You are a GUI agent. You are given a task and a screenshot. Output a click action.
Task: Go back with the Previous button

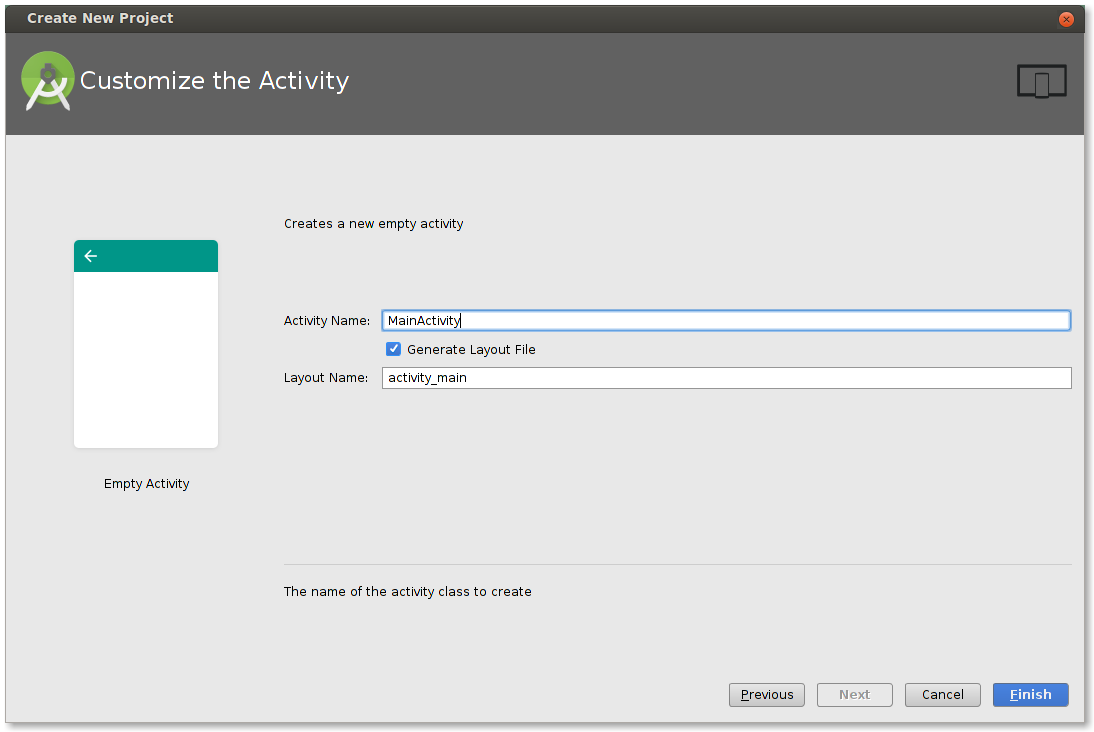(767, 694)
